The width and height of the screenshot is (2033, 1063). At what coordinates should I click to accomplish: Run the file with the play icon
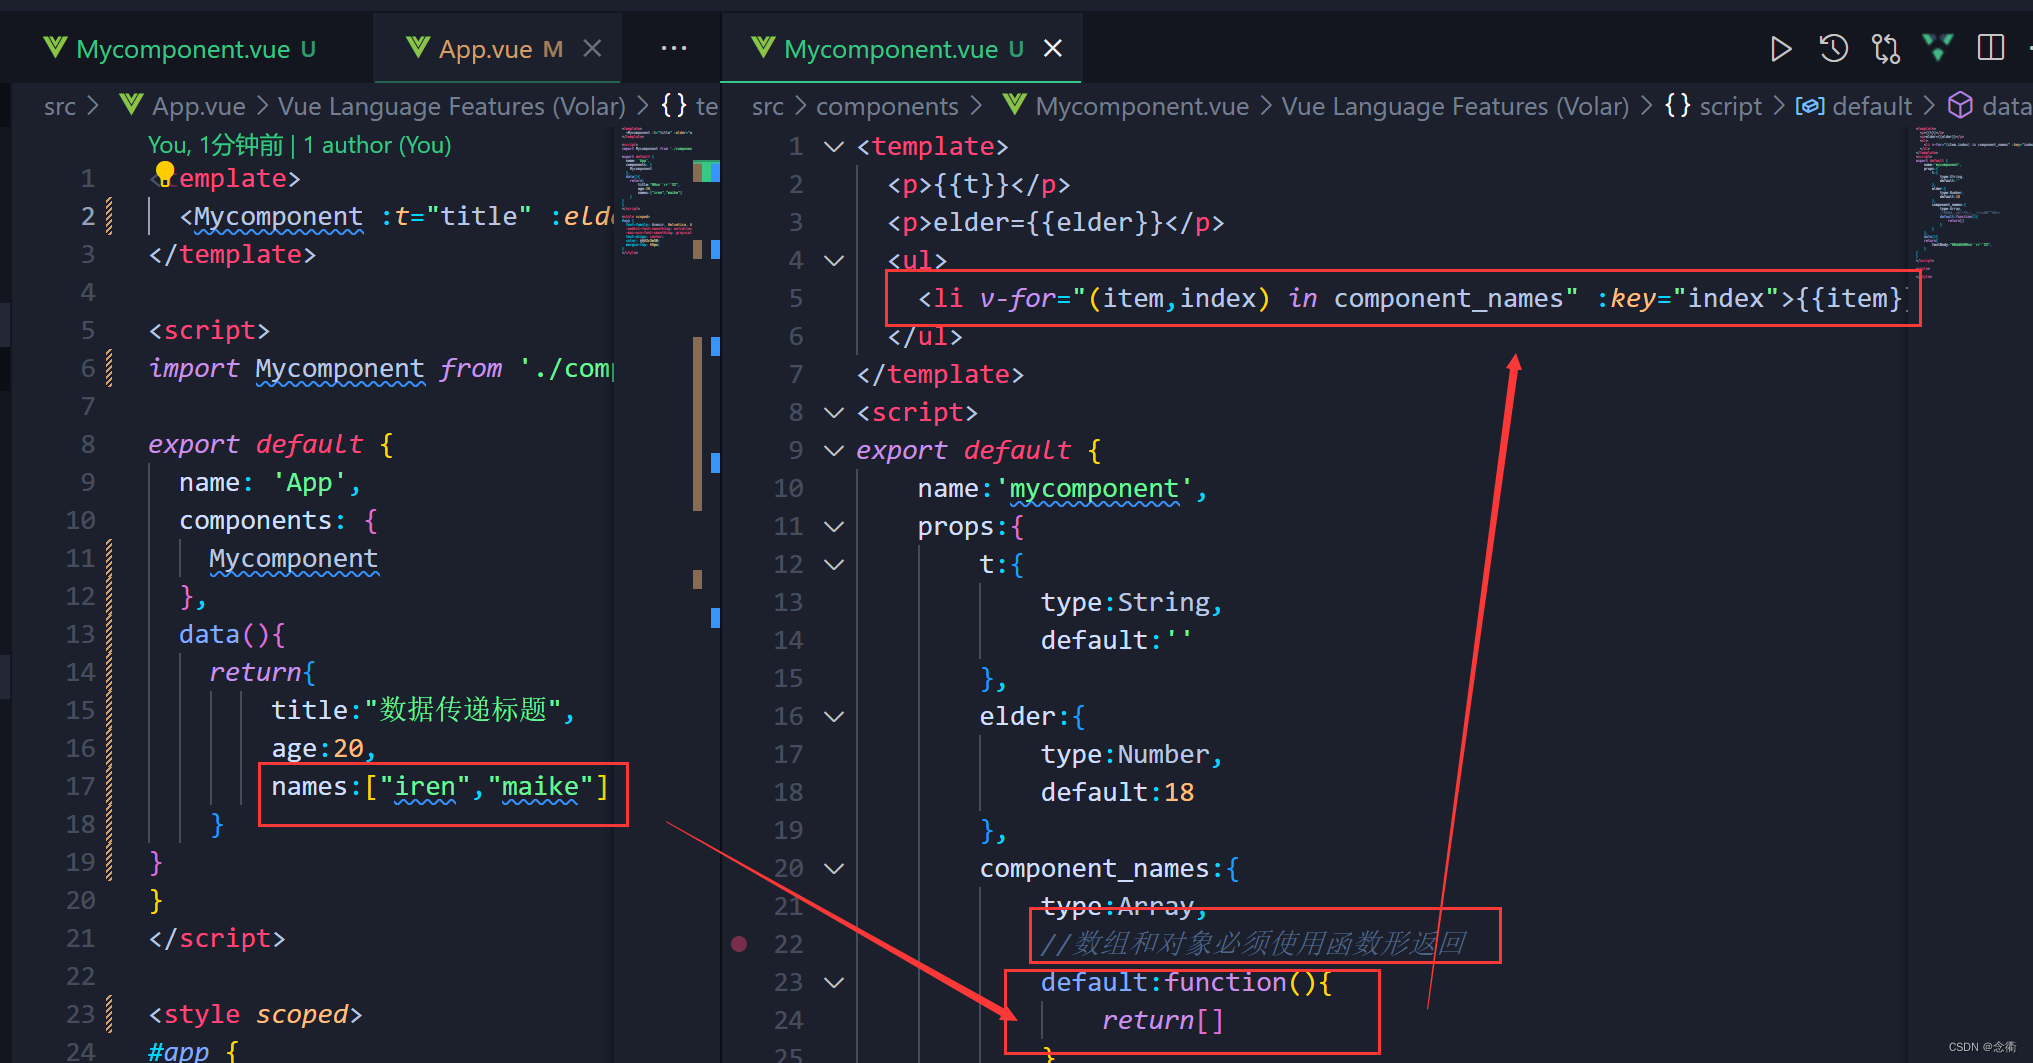click(x=1780, y=49)
